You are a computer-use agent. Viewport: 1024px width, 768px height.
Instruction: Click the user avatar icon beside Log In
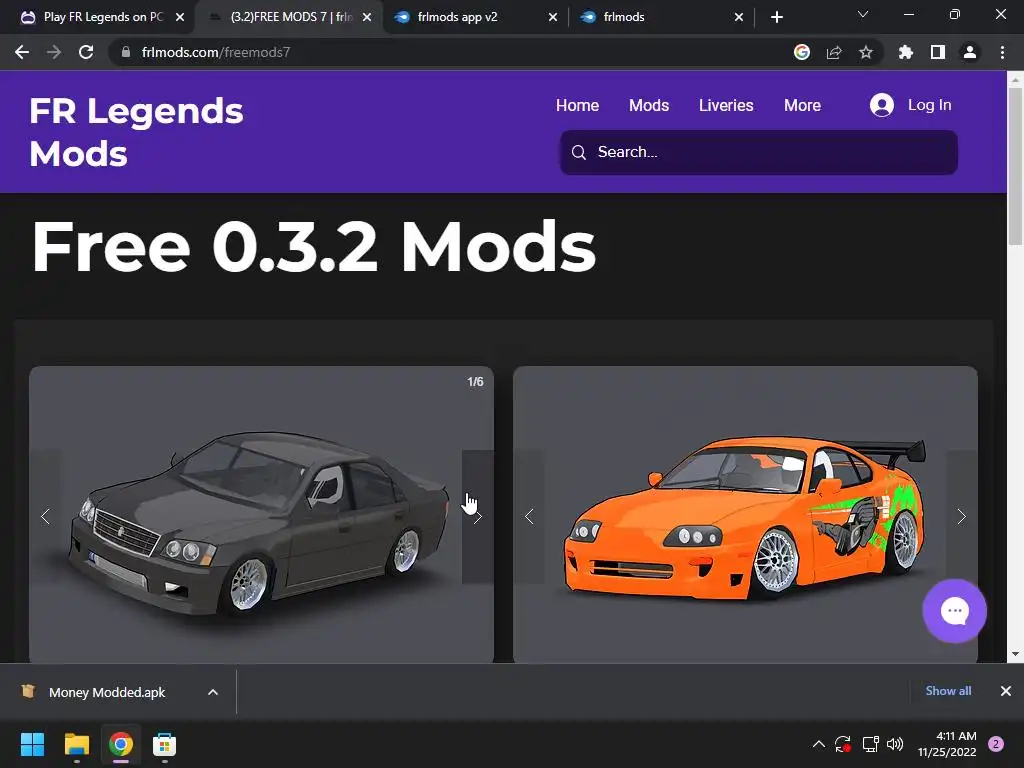pos(882,105)
